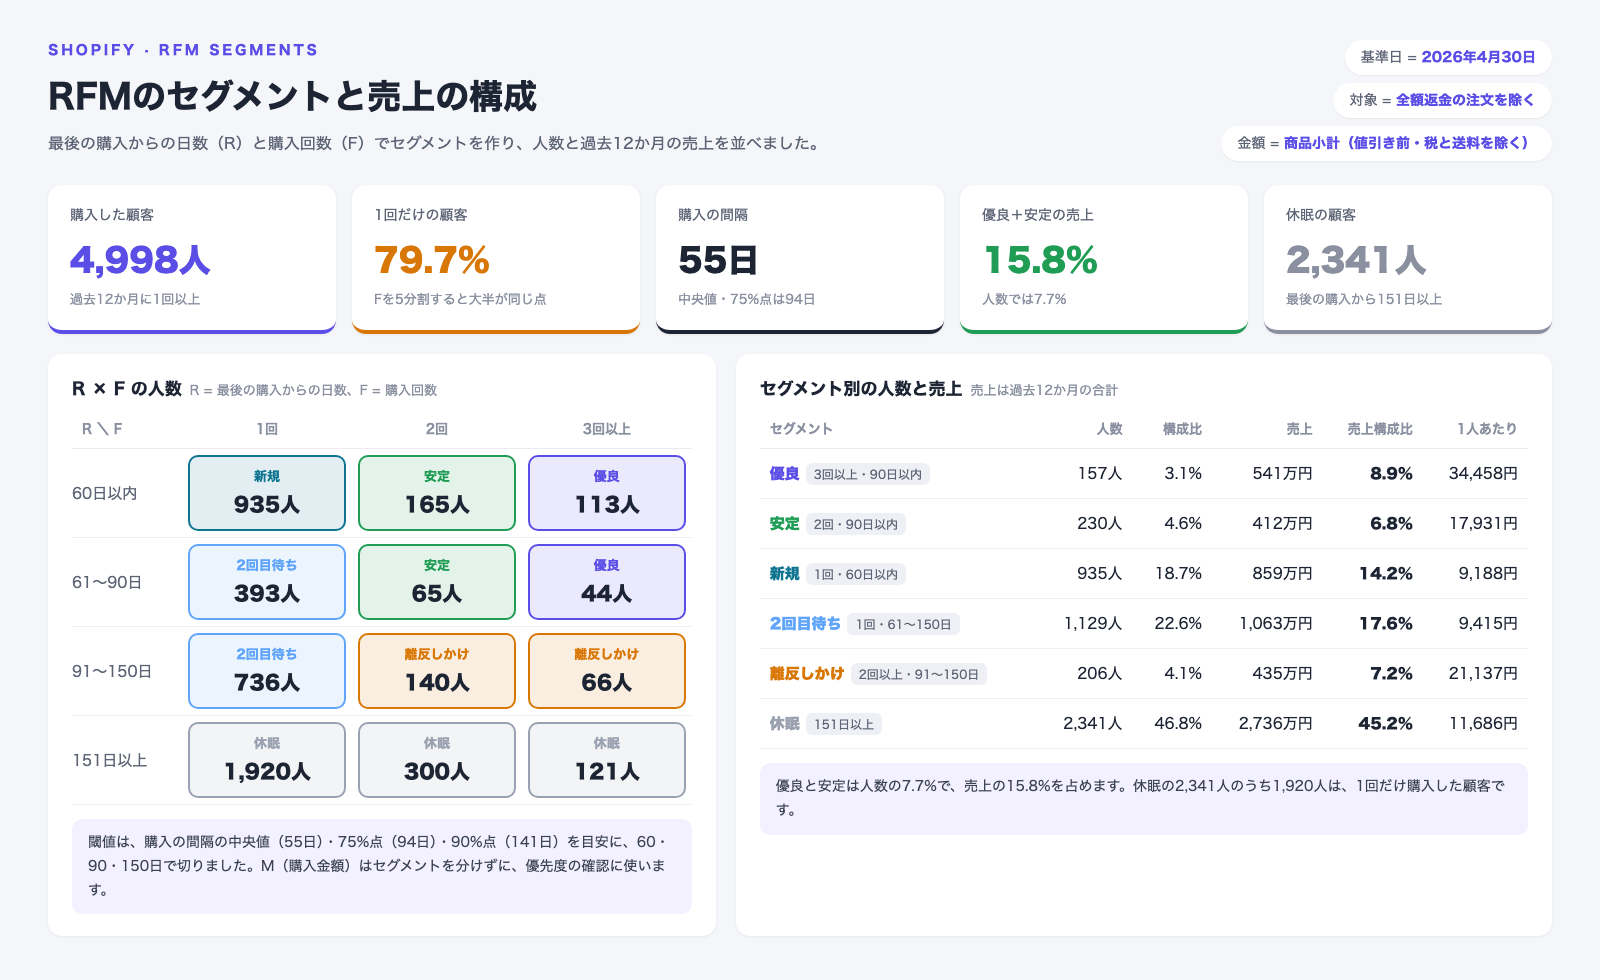Viewport: 1600px width, 980px height.
Task: Click the 151日以上 grid row label
Action: [x=110, y=760]
